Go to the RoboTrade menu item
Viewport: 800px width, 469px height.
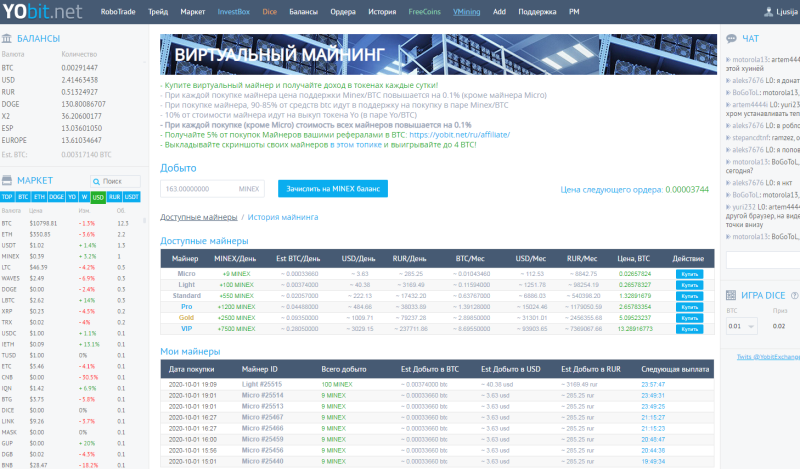(120, 13)
